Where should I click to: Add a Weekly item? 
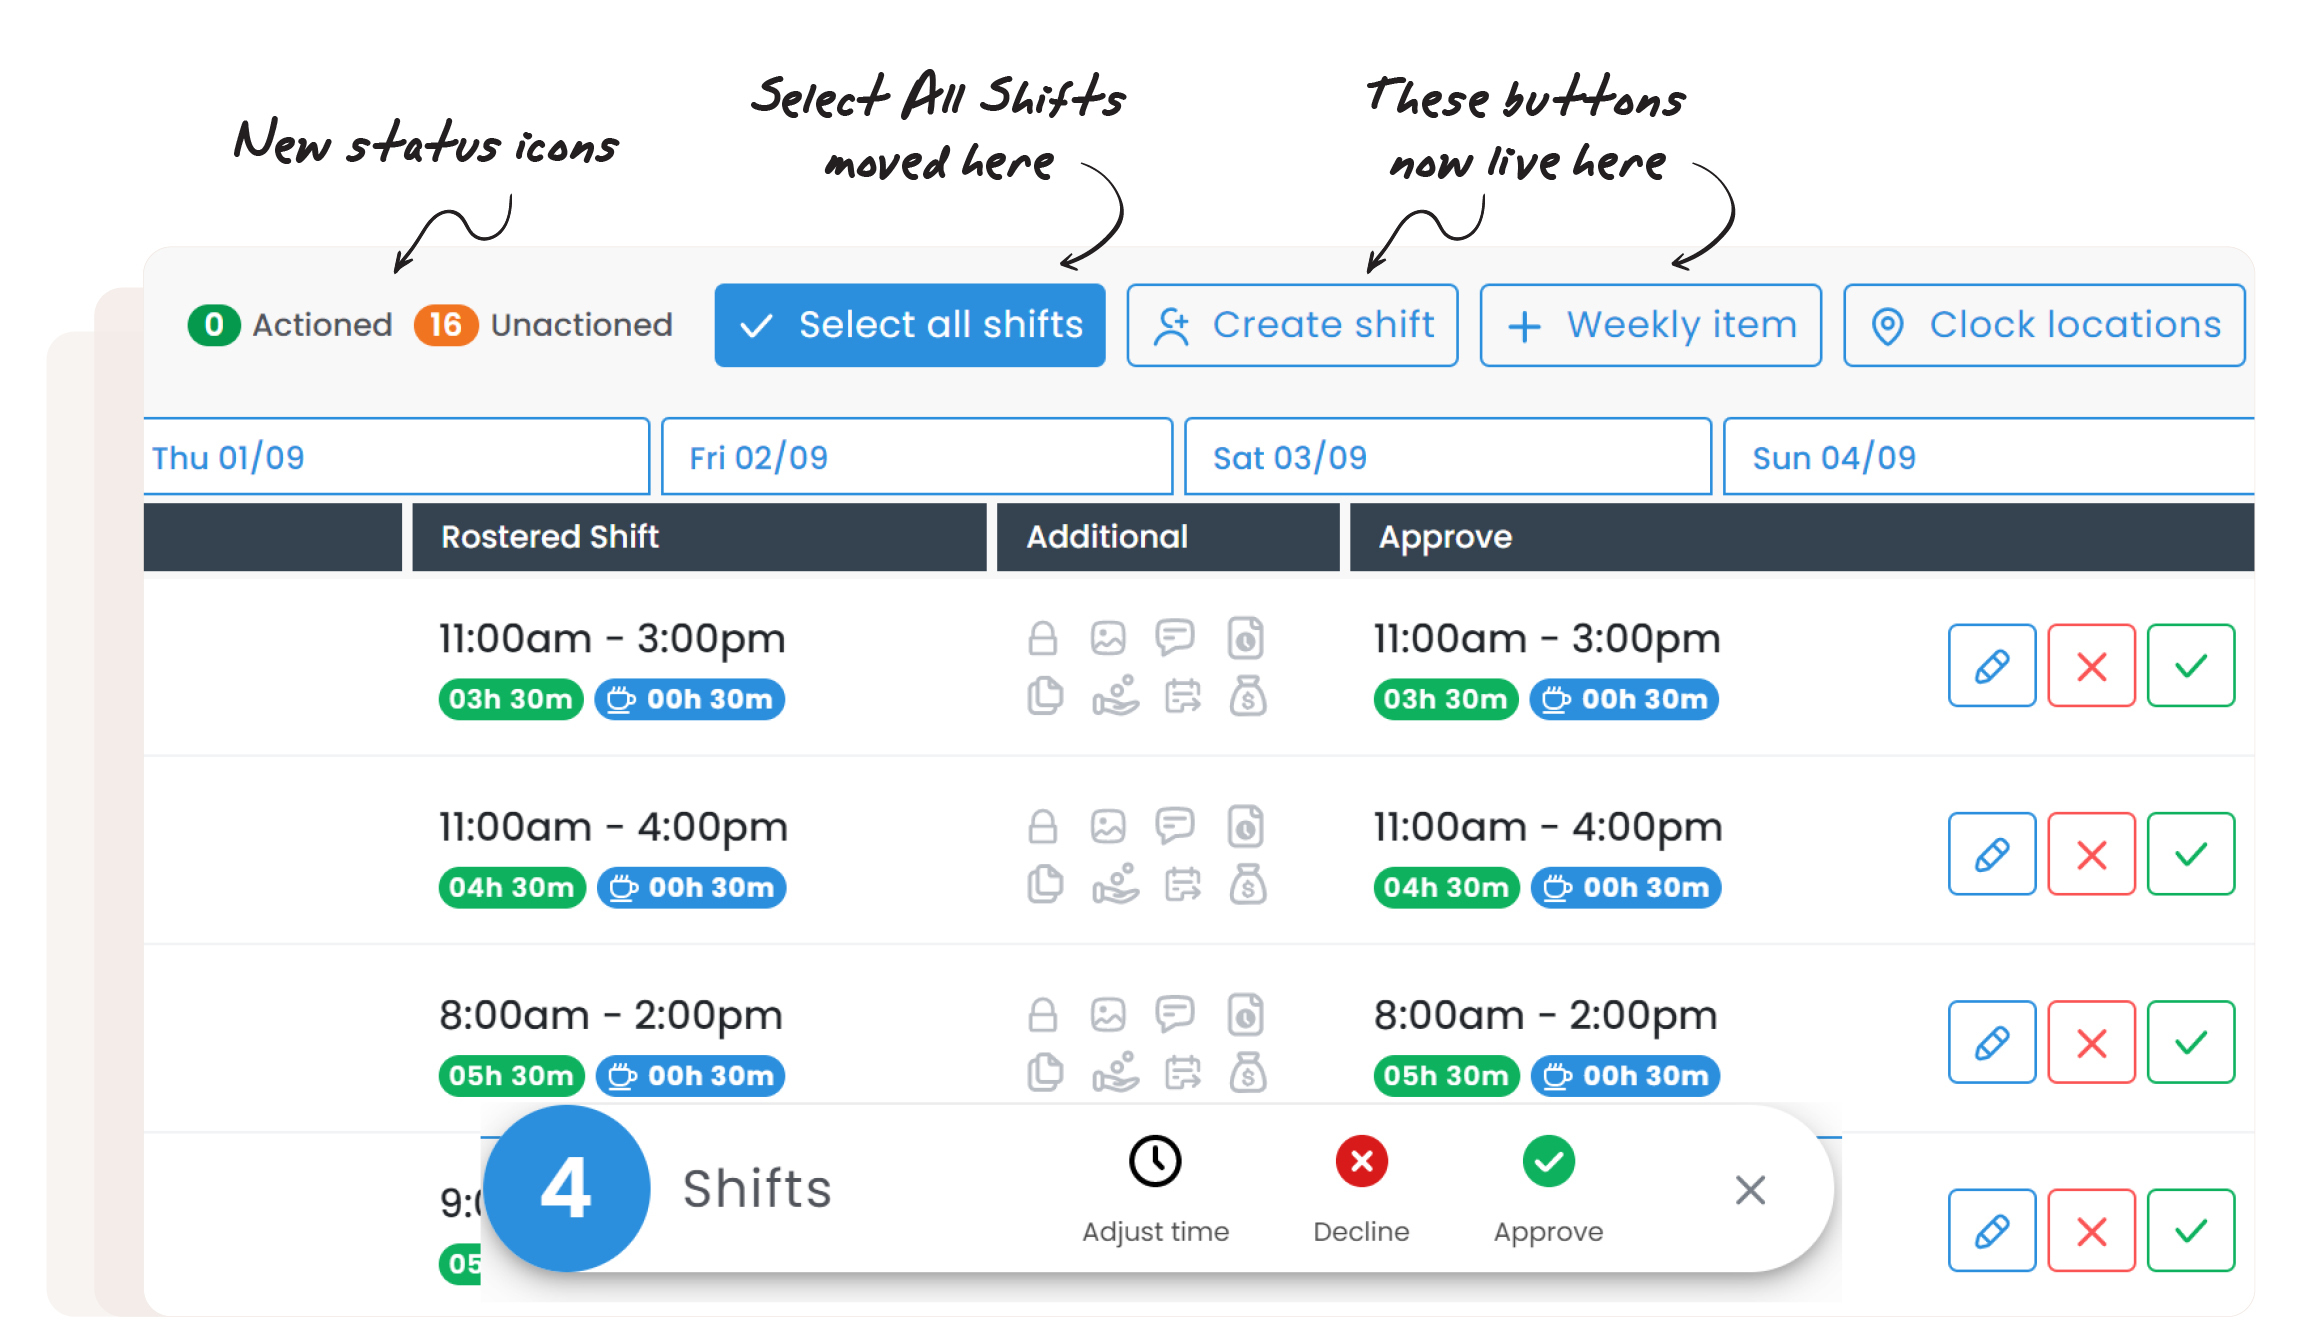(1650, 325)
